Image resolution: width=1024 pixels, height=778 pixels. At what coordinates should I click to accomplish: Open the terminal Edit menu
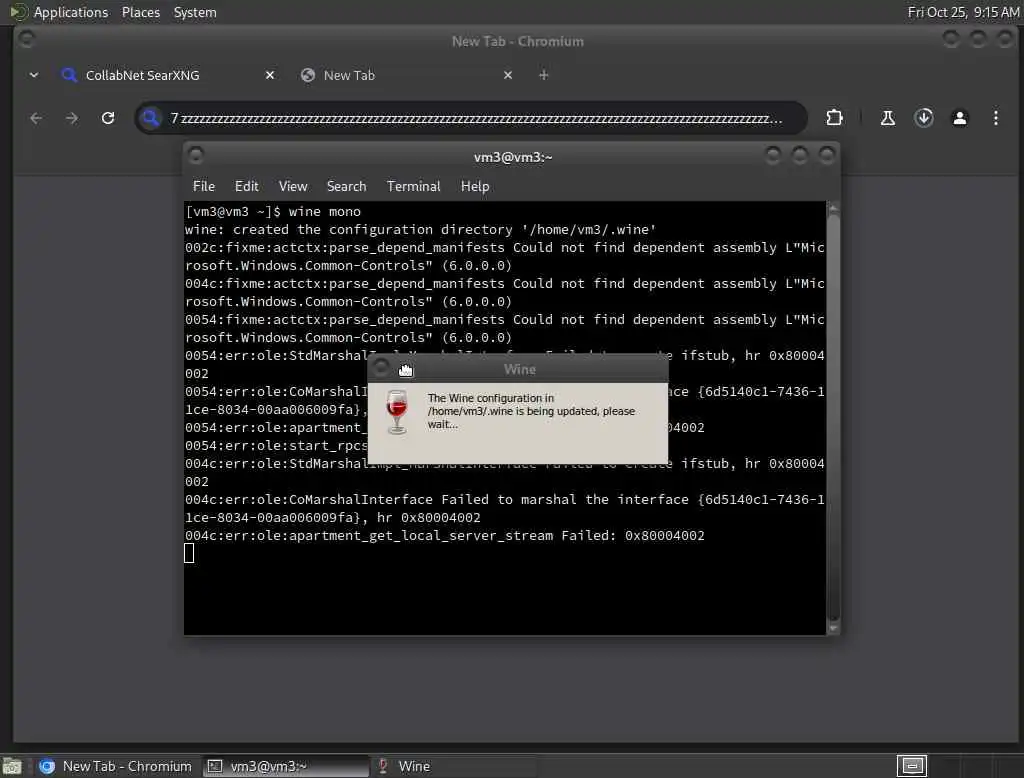246,186
